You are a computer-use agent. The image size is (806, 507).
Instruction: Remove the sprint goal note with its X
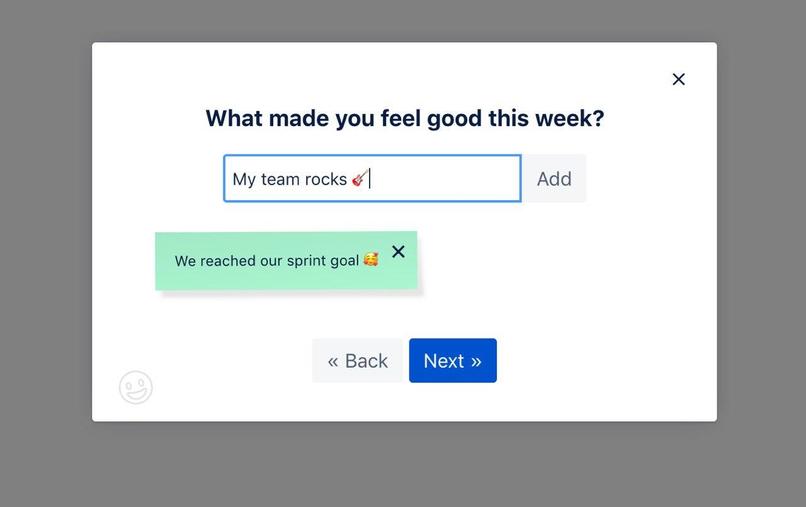pos(398,251)
